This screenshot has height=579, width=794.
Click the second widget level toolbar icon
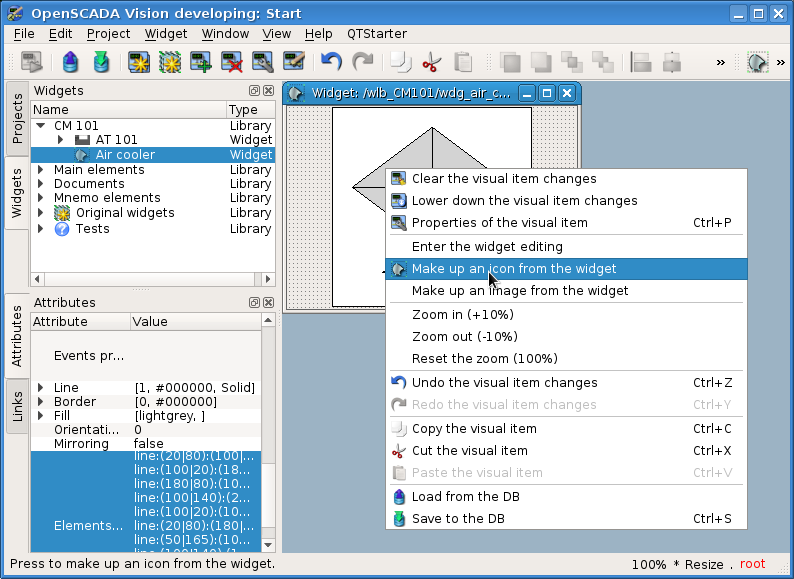coord(541,62)
